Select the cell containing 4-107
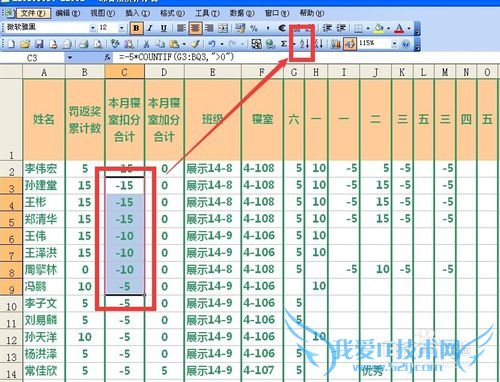500x382 pixels. [x=262, y=371]
